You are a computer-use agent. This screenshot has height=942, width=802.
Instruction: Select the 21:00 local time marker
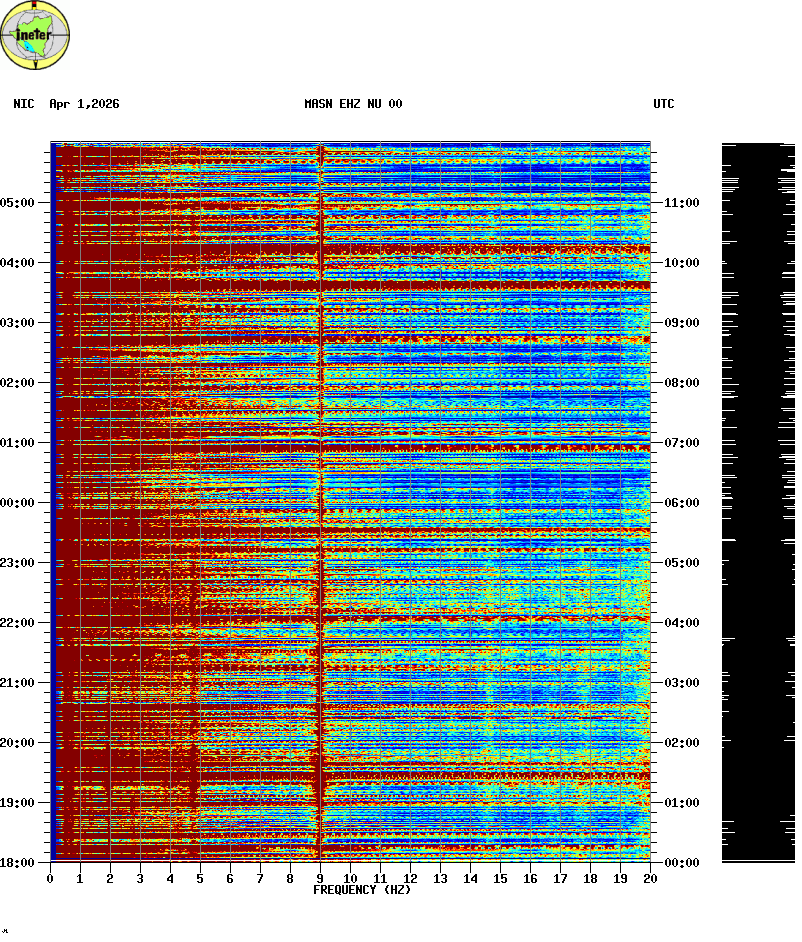click(19, 682)
